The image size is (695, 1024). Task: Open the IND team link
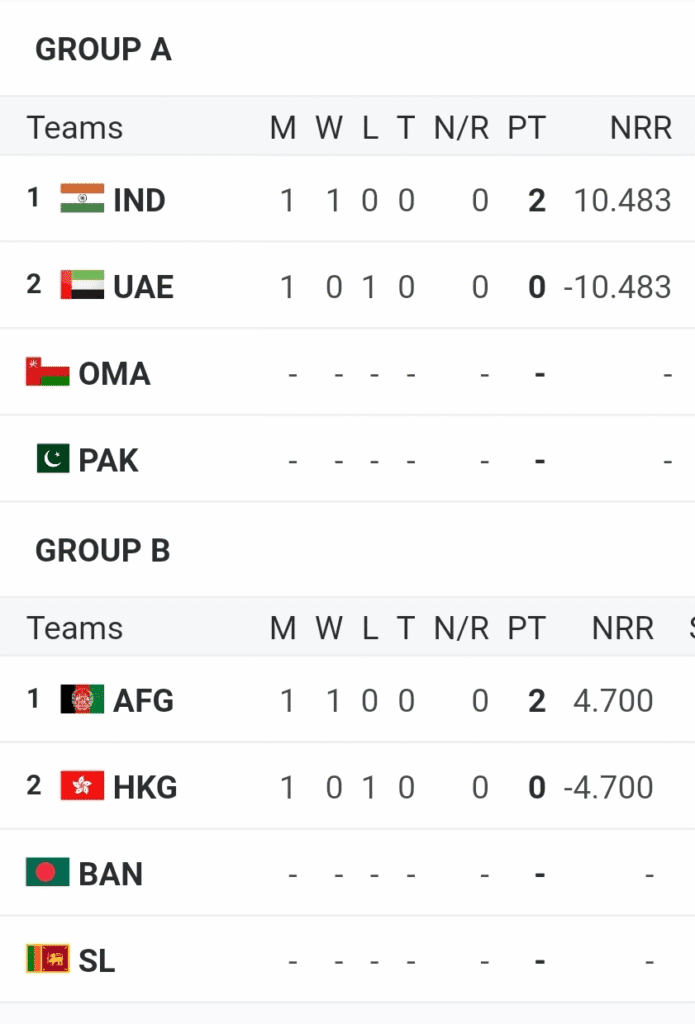coord(139,200)
